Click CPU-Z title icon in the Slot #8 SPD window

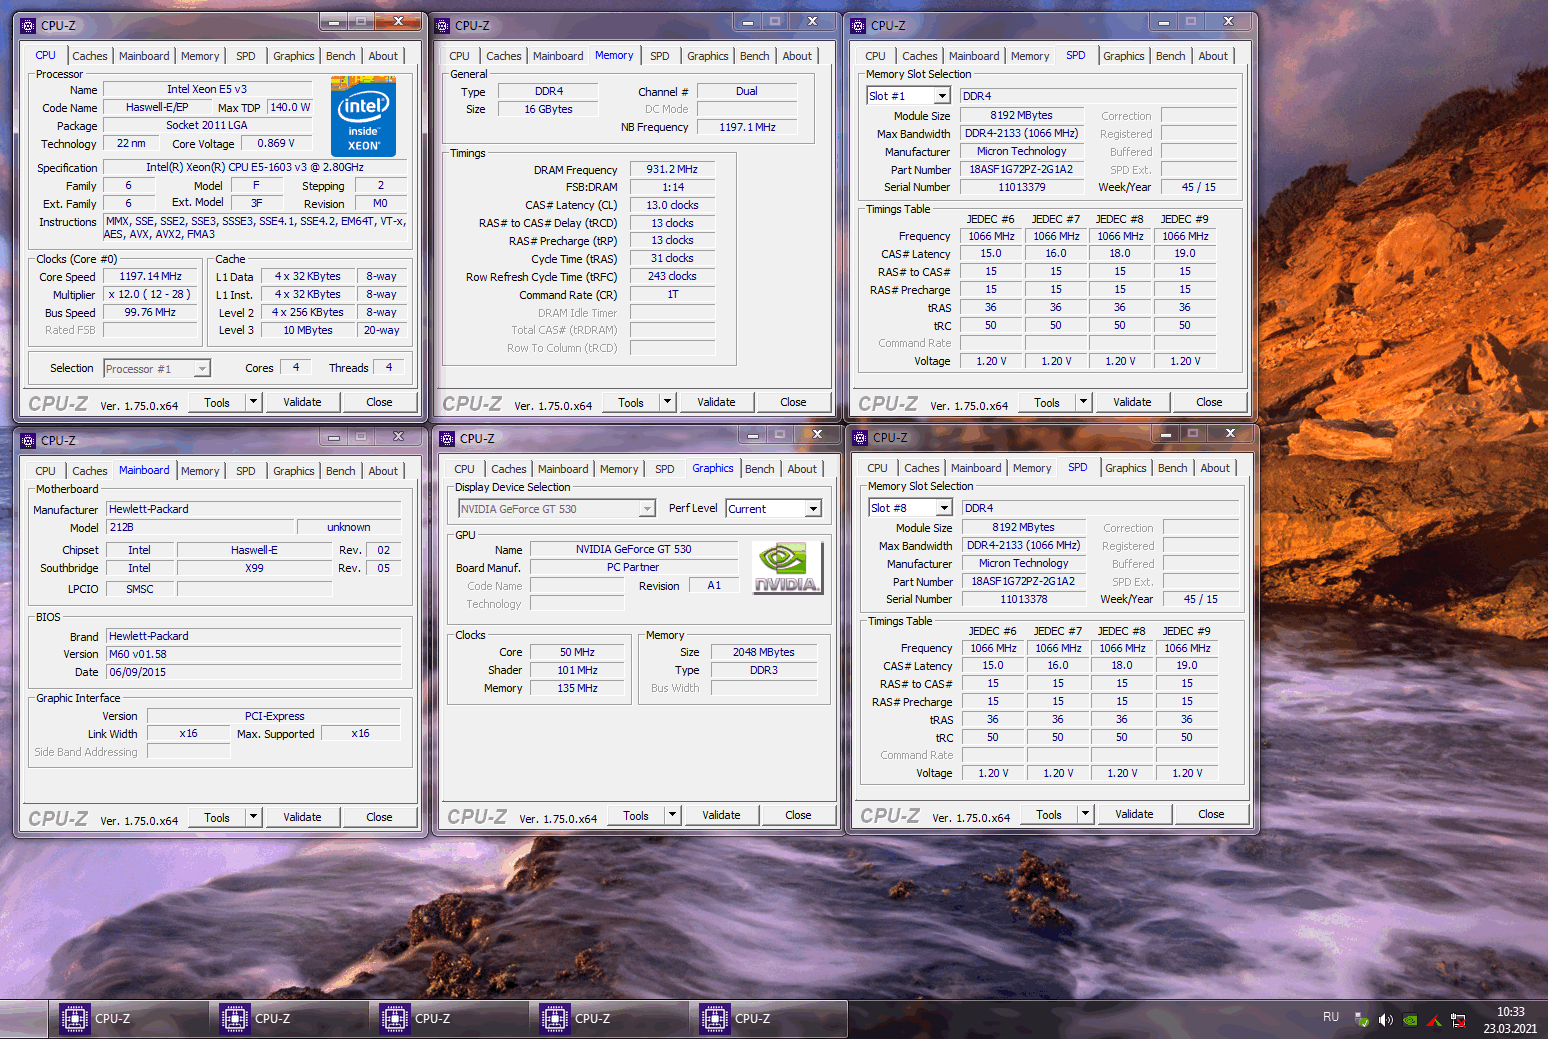tap(860, 437)
